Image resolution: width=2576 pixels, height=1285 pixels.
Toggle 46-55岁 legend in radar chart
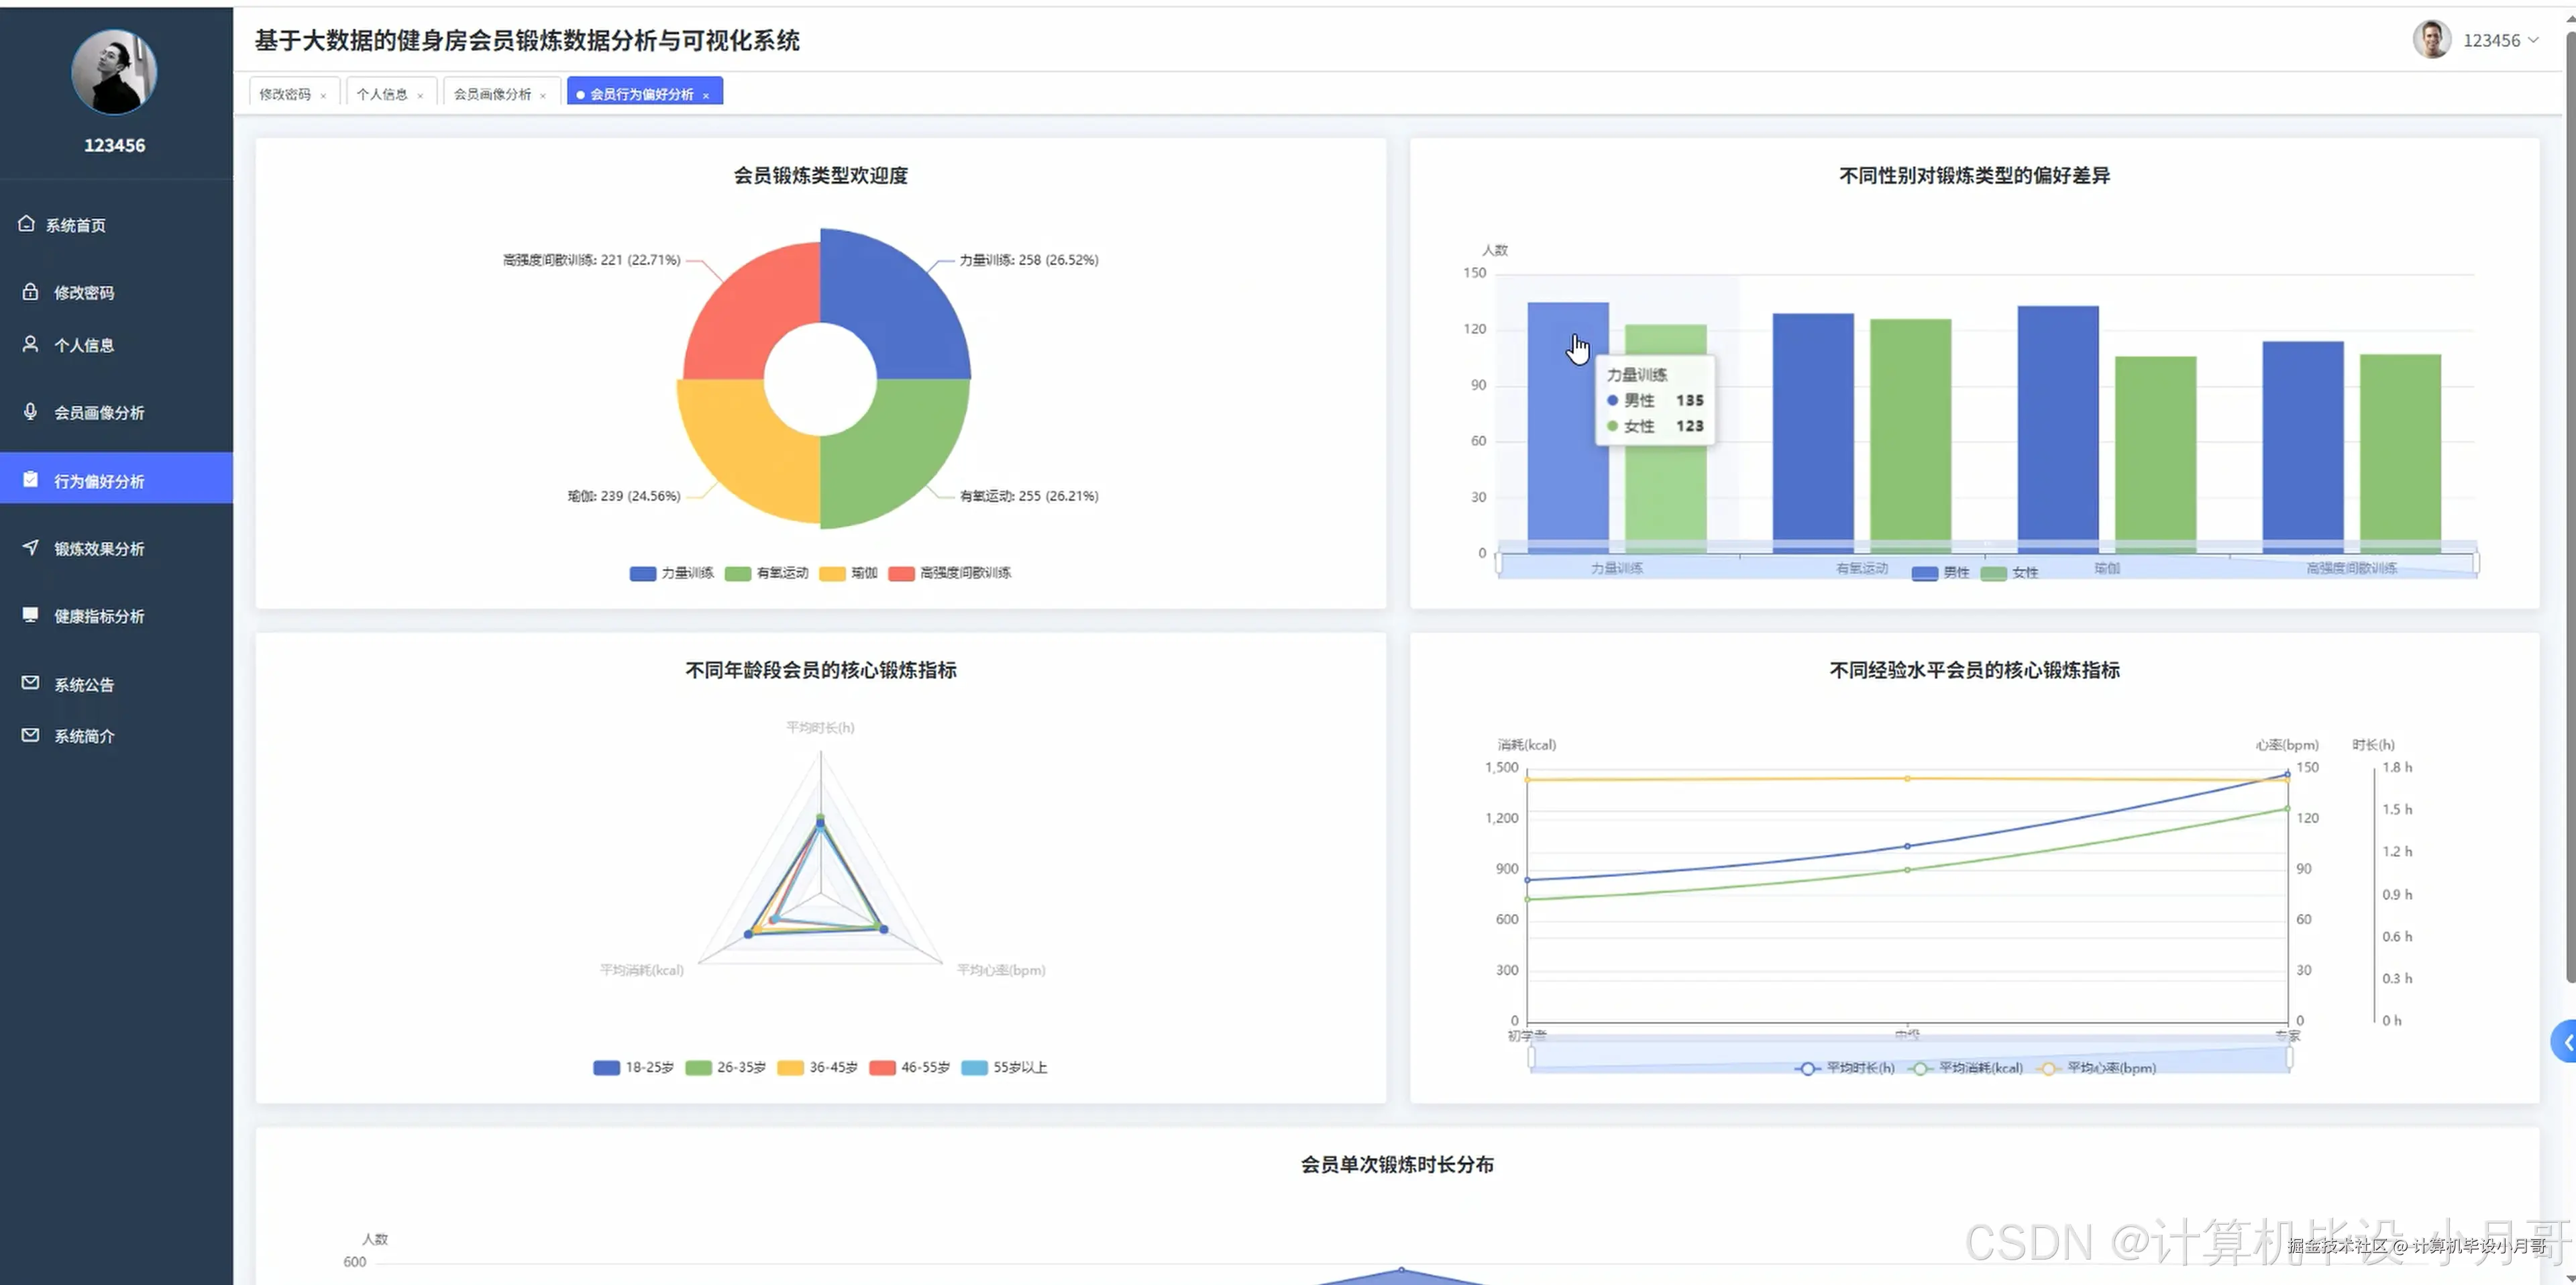point(909,1067)
